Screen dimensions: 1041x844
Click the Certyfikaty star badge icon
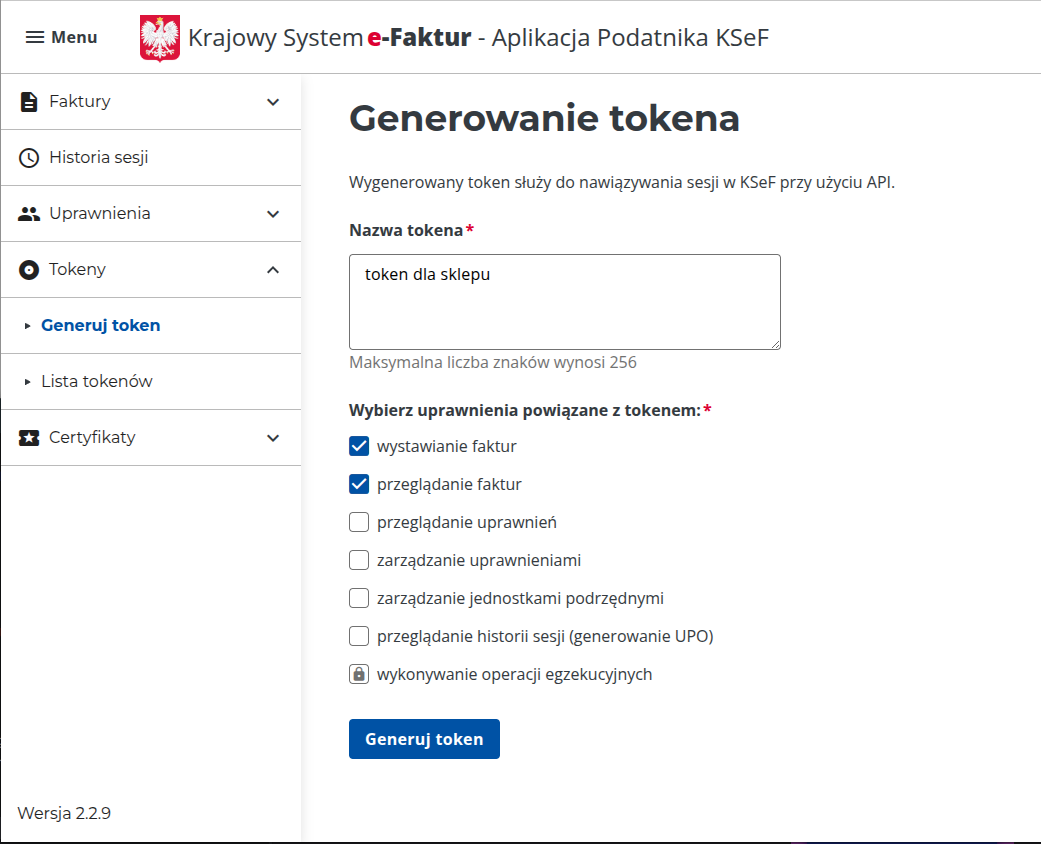pos(29,438)
